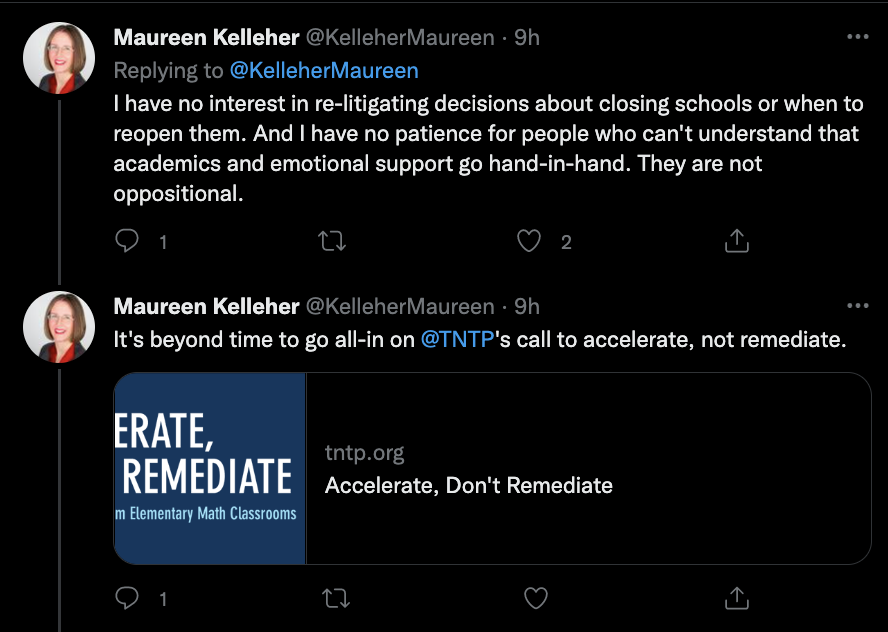888x632 pixels.
Task: Open the 9h timestamp on second tweet
Action: tap(527, 306)
